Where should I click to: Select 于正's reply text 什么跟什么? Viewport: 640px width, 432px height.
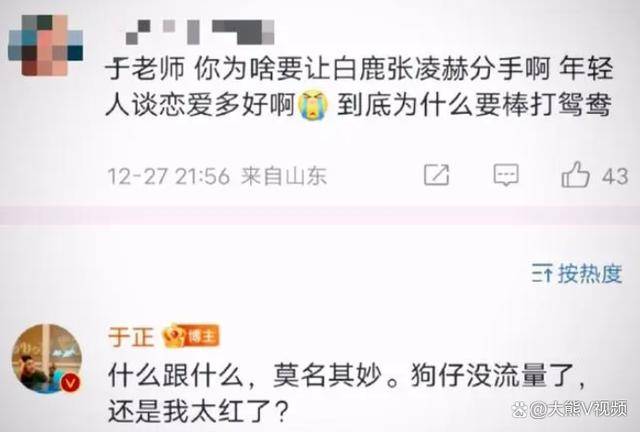pyautogui.click(x=176, y=375)
